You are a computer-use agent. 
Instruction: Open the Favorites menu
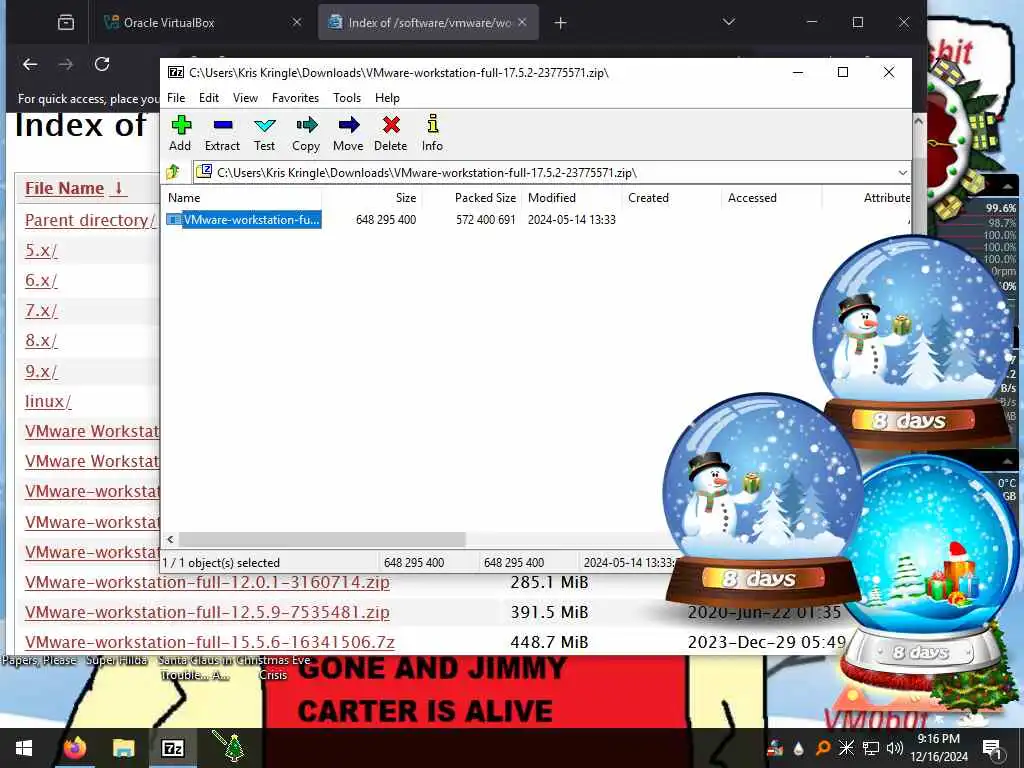pyautogui.click(x=295, y=98)
